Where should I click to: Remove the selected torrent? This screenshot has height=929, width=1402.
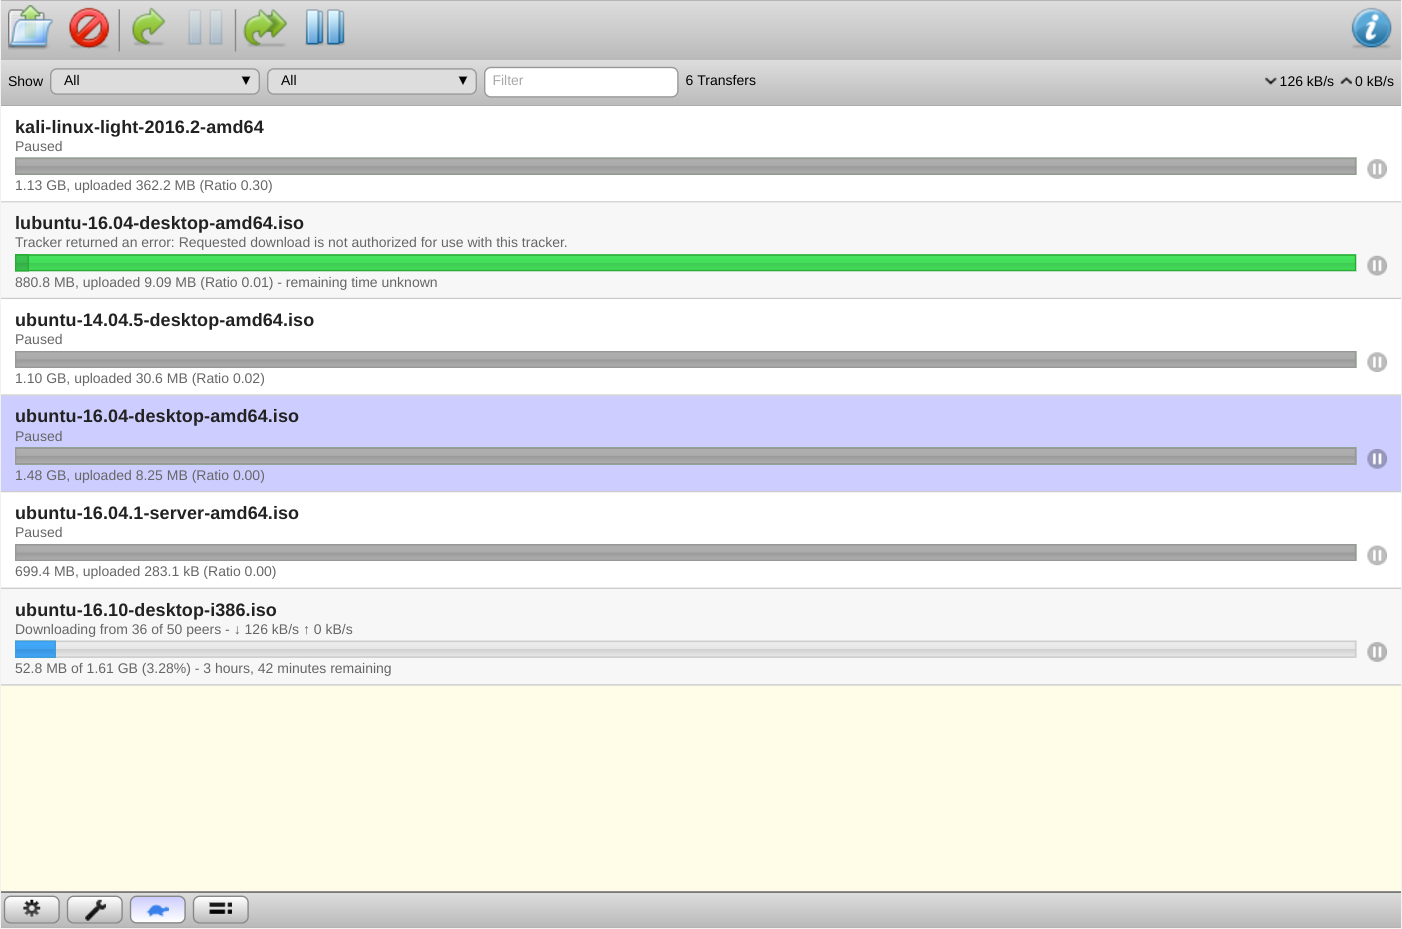click(x=88, y=28)
